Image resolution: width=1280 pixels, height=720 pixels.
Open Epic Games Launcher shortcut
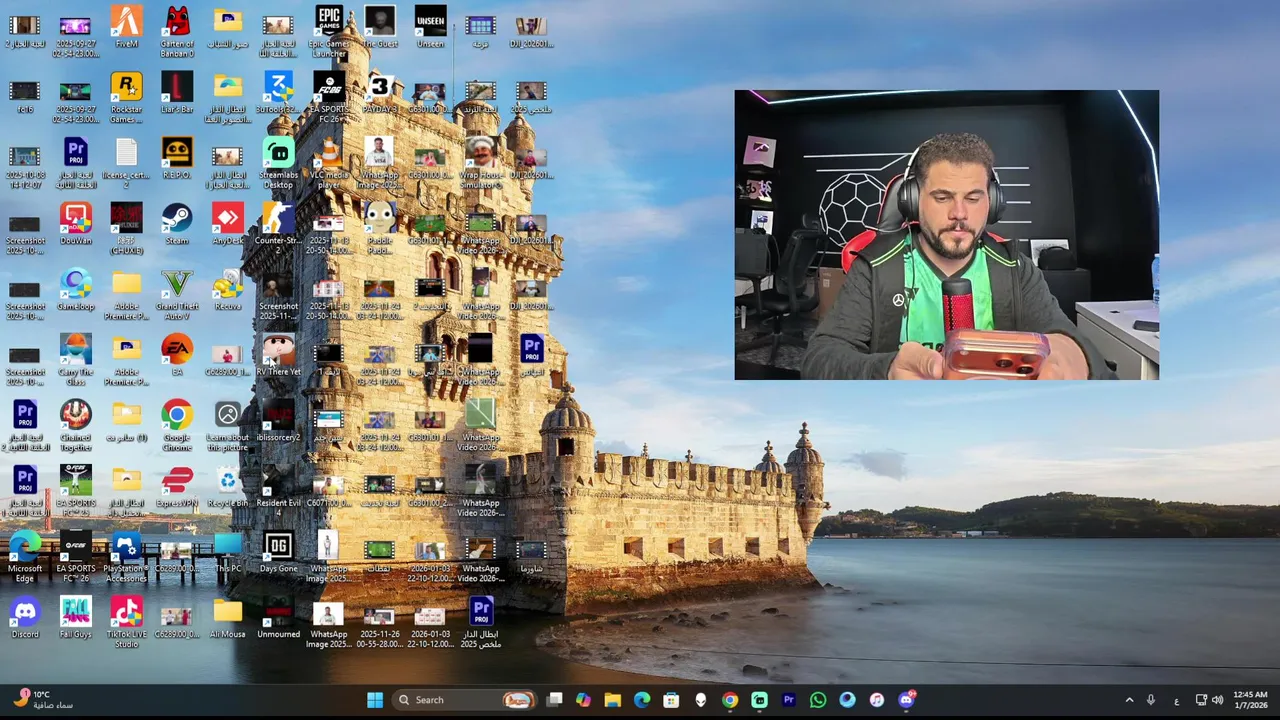[x=329, y=32]
